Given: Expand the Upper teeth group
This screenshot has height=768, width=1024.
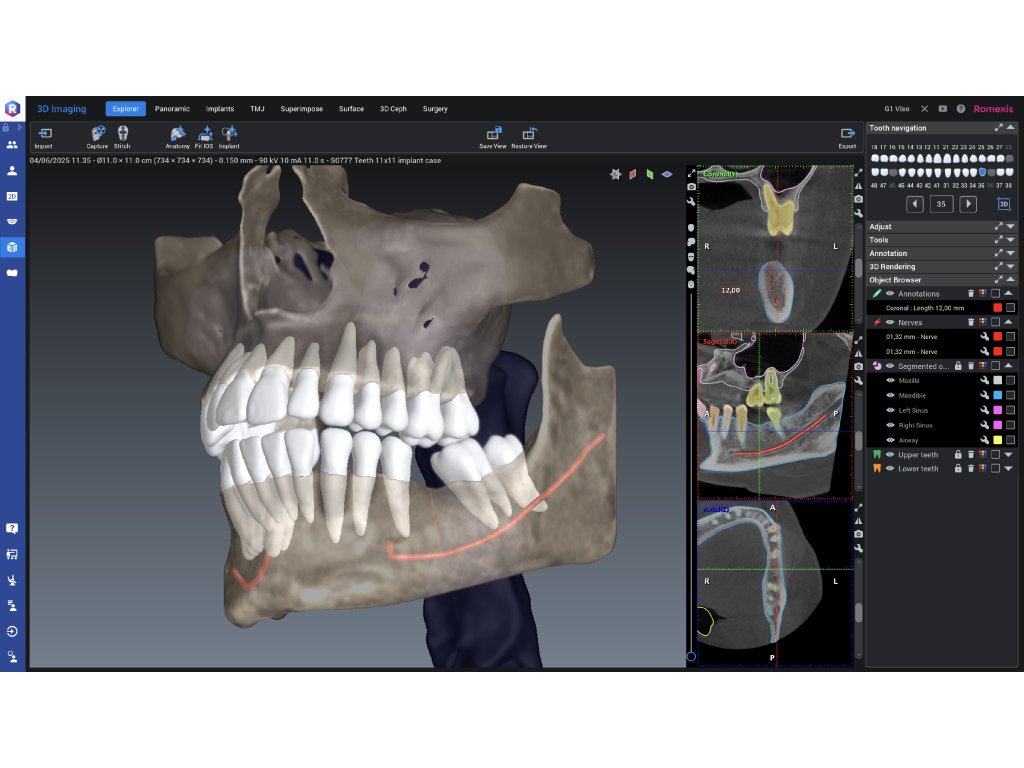Looking at the screenshot, I should pos(1008,454).
